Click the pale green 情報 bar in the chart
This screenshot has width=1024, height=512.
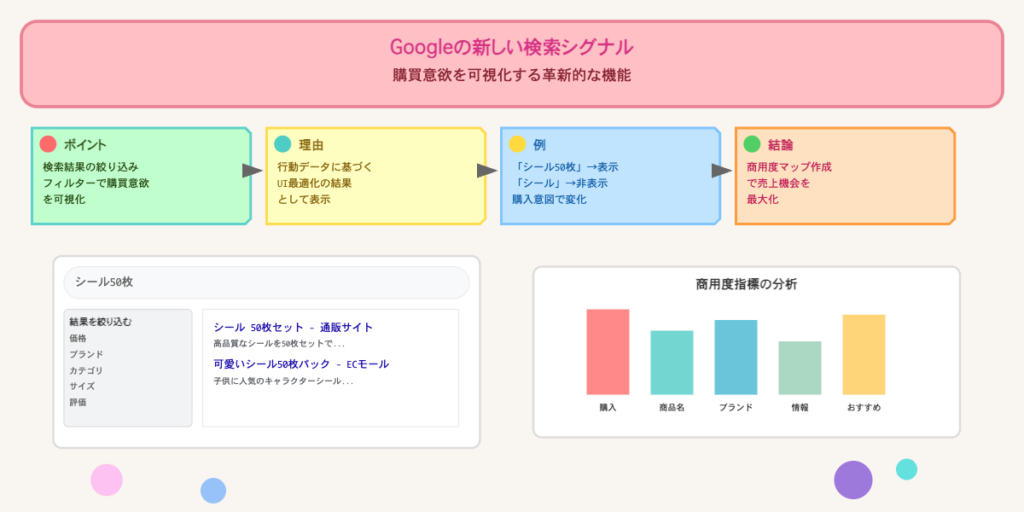(x=800, y=367)
